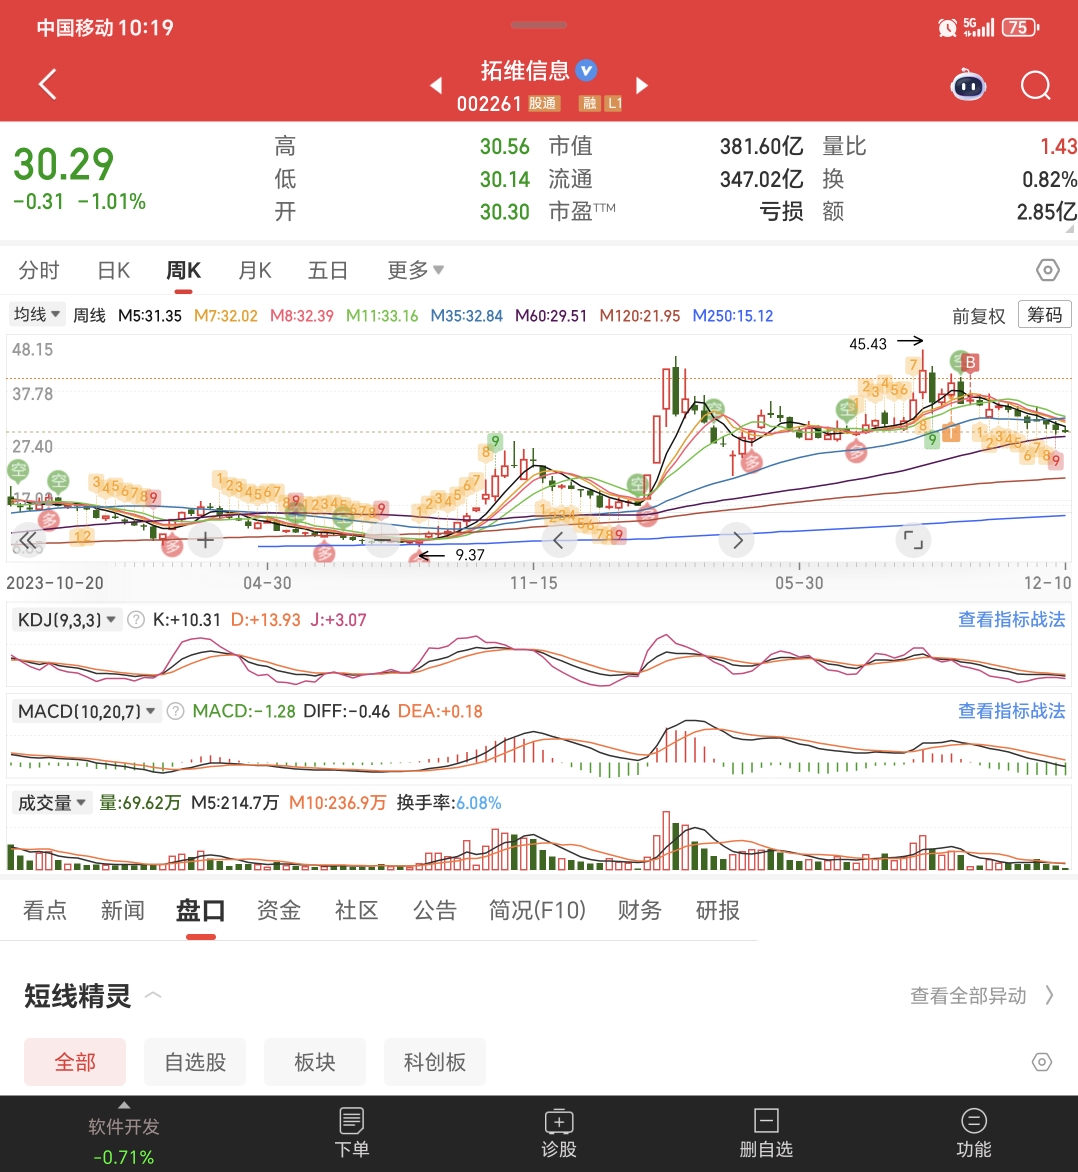
Task: Open the 均线 dropdown
Action: point(37,315)
